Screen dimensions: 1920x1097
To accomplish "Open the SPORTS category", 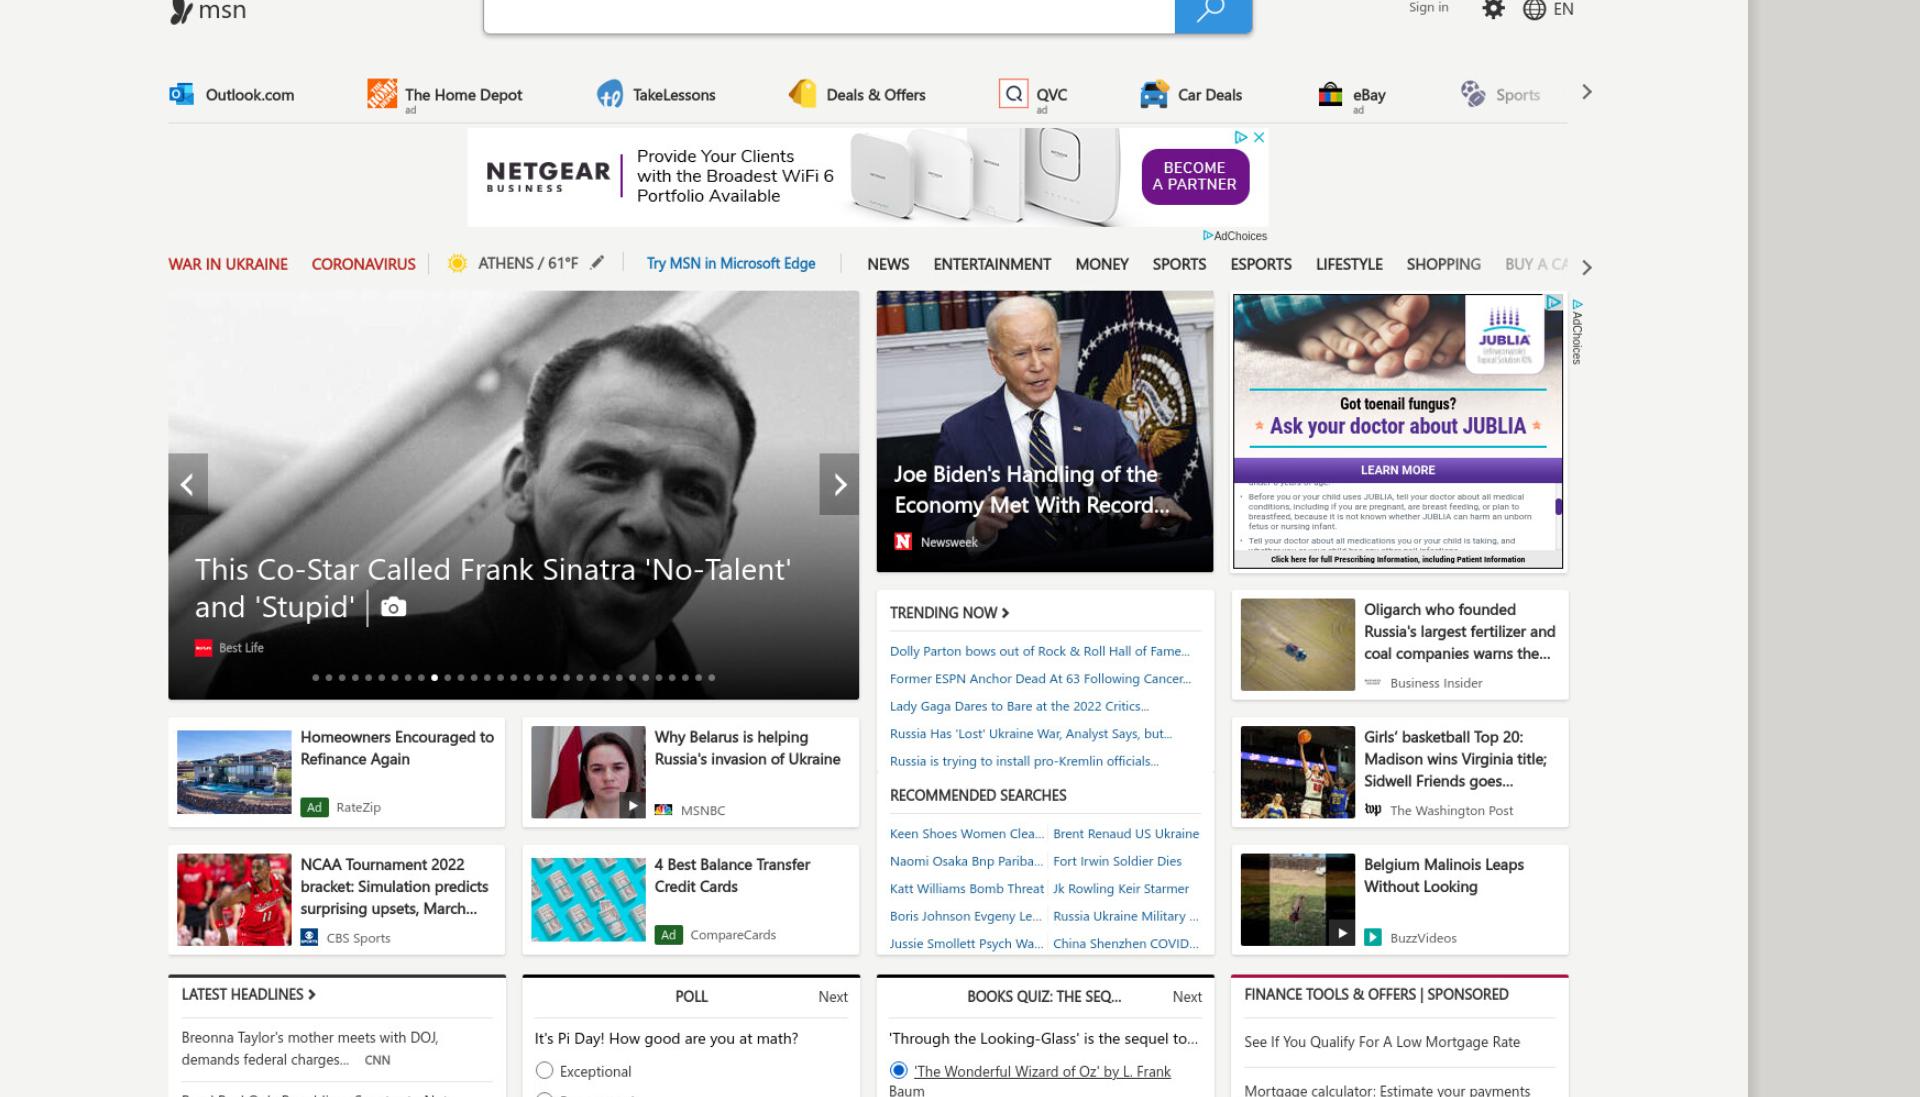I will pyautogui.click(x=1179, y=264).
